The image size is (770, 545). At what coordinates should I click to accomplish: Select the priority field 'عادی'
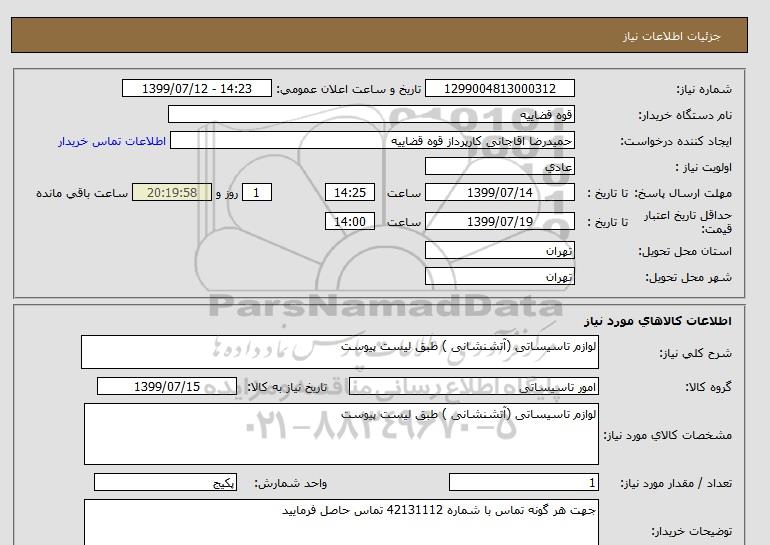[x=499, y=166]
